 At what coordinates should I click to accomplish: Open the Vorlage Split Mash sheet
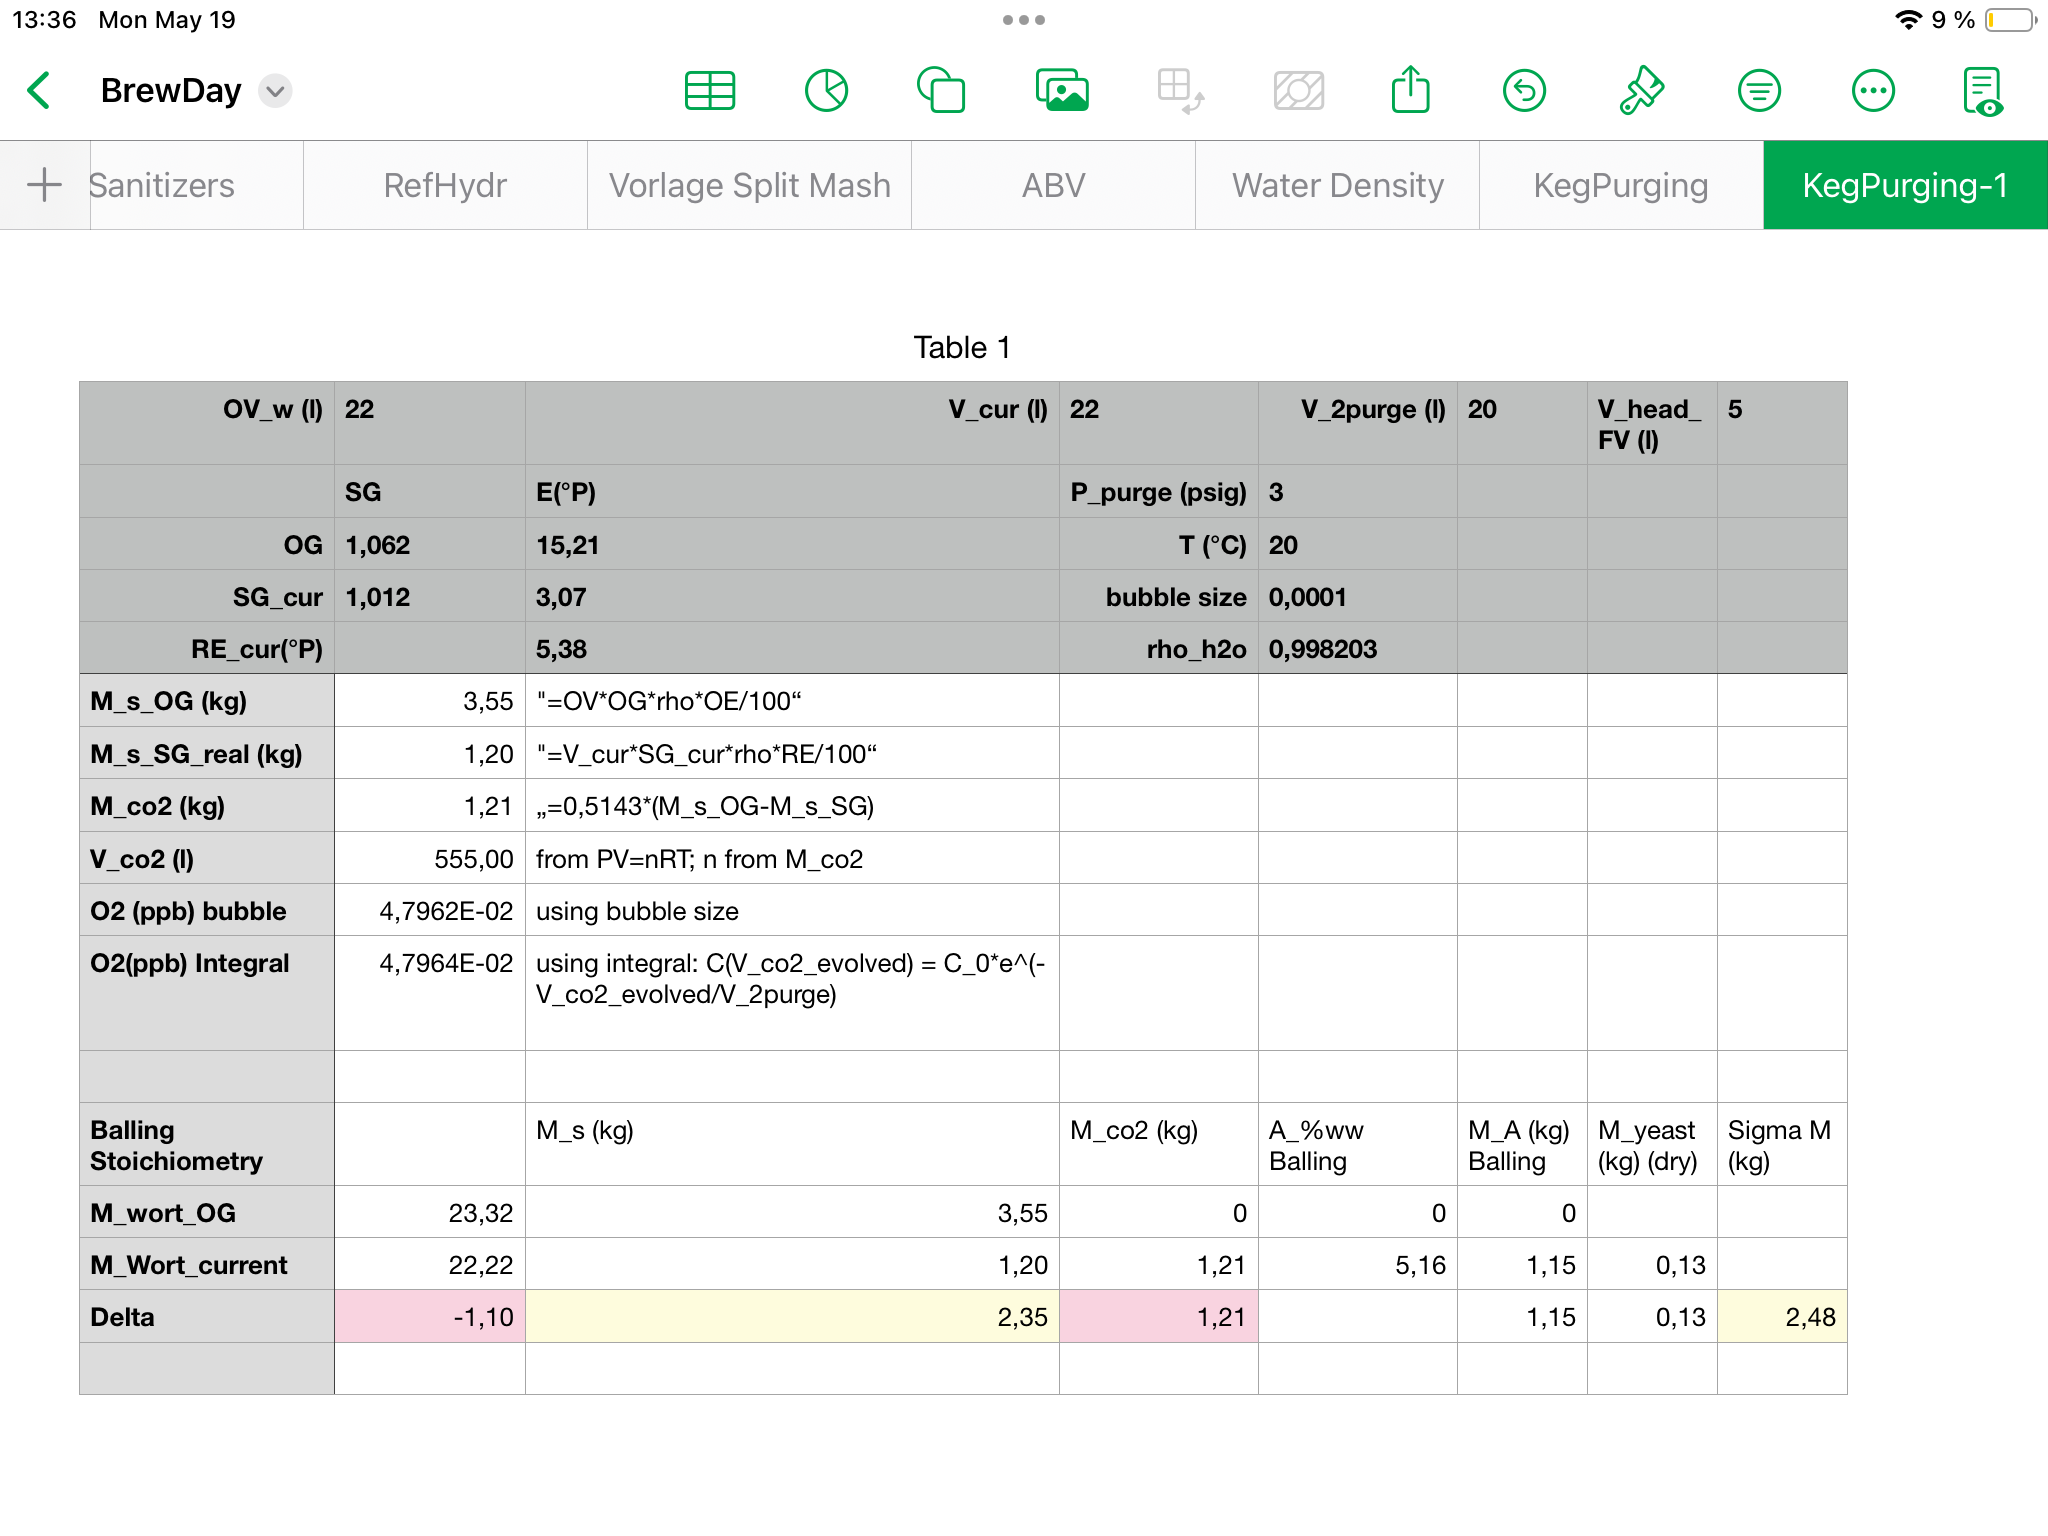click(749, 185)
